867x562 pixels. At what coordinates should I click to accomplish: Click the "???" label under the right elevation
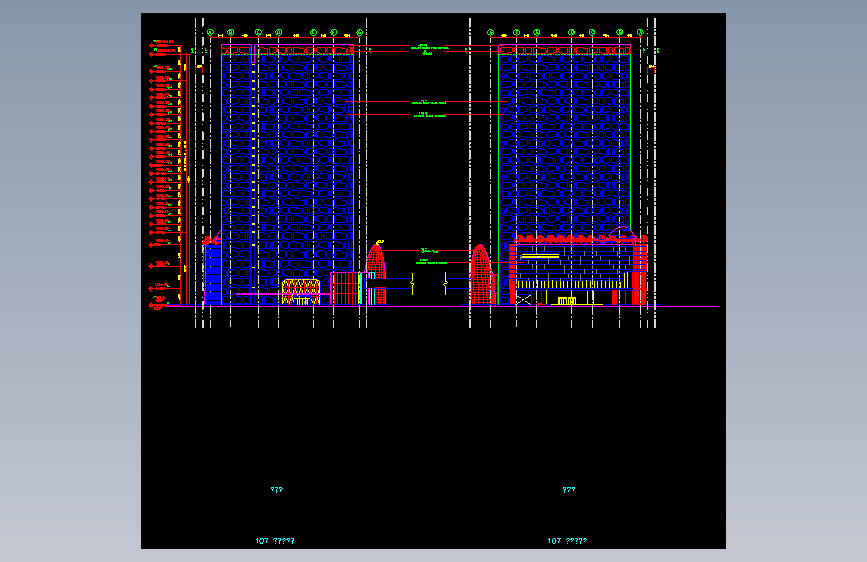click(x=568, y=490)
